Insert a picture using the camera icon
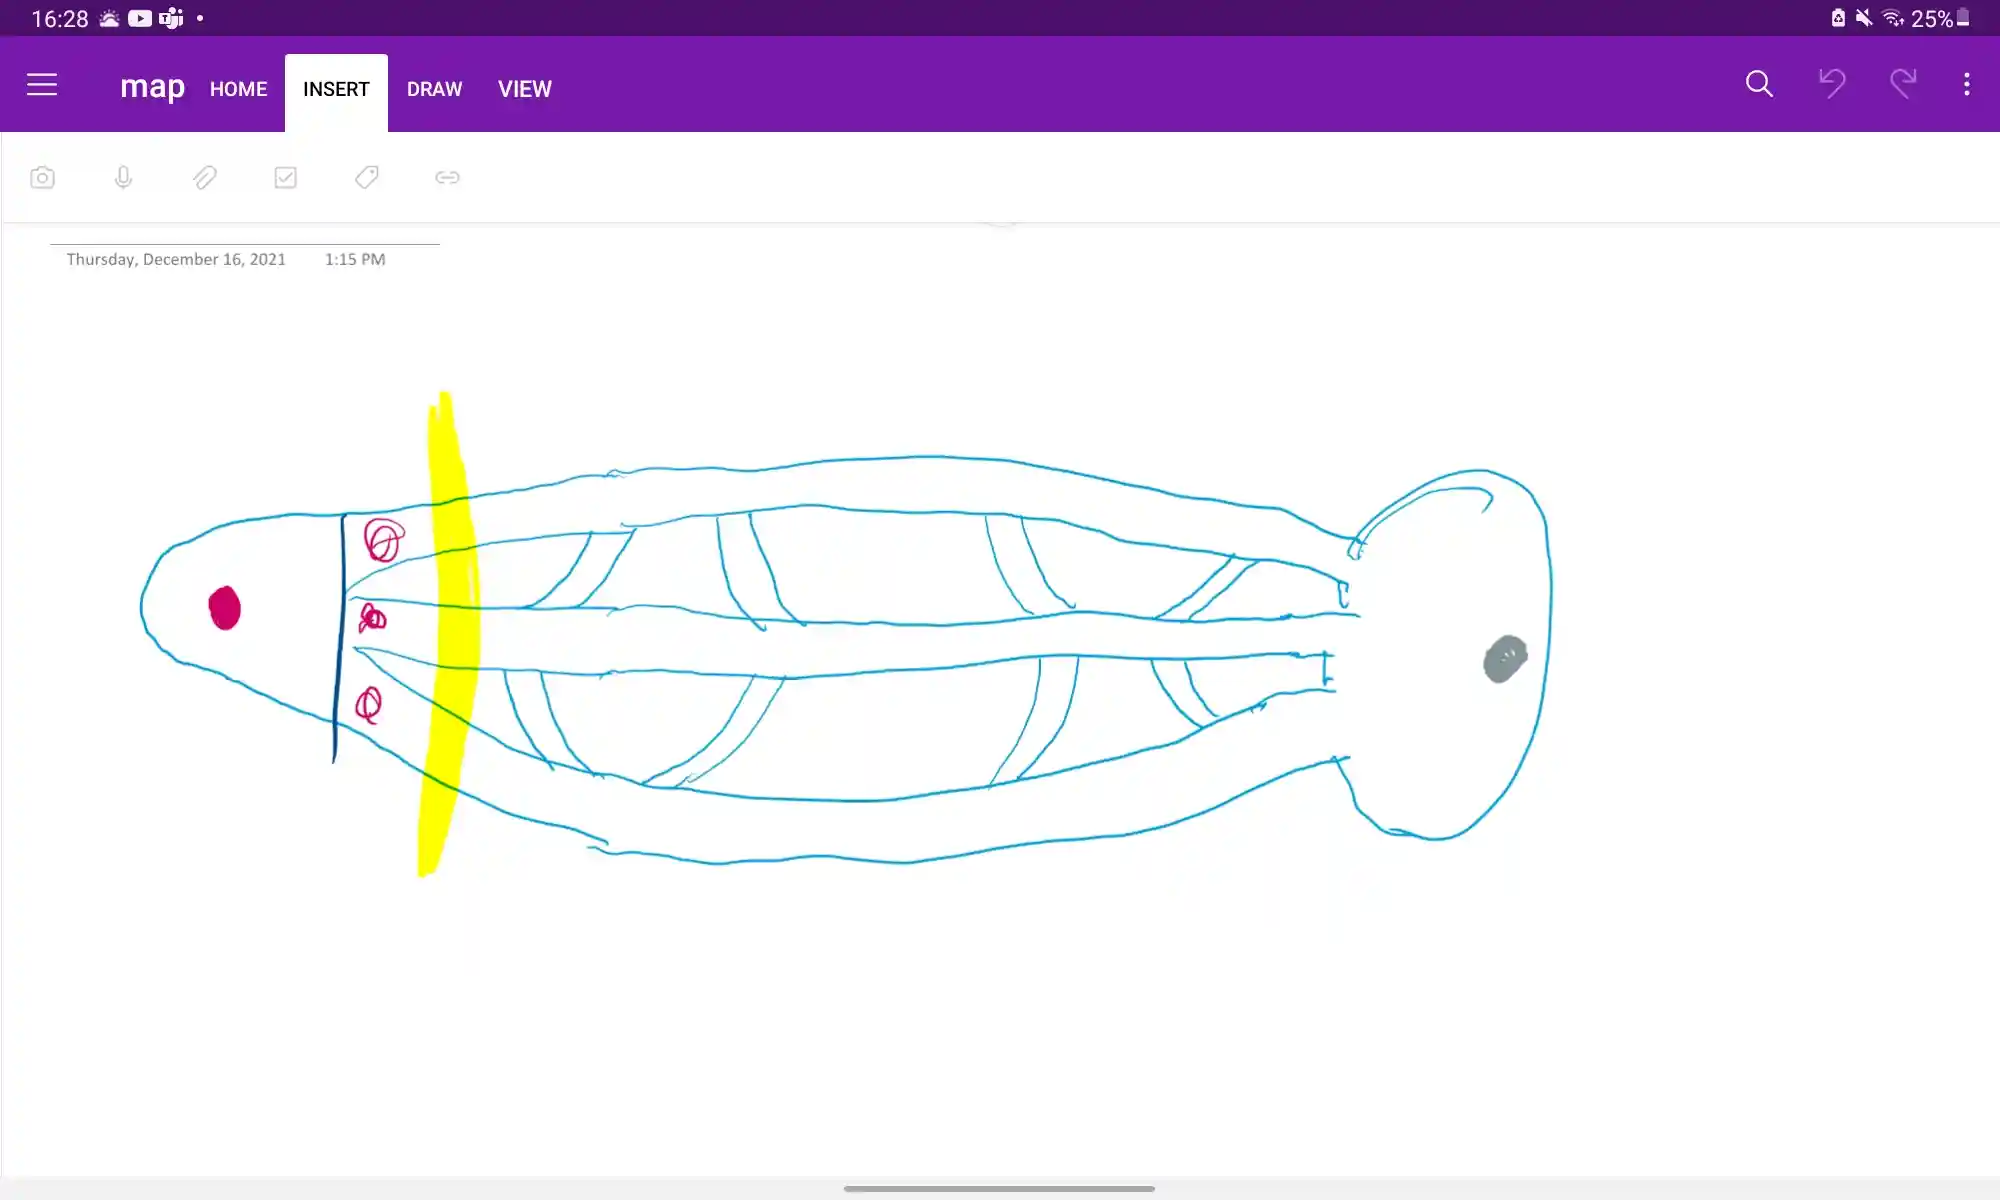2000x1200 pixels. point(42,178)
